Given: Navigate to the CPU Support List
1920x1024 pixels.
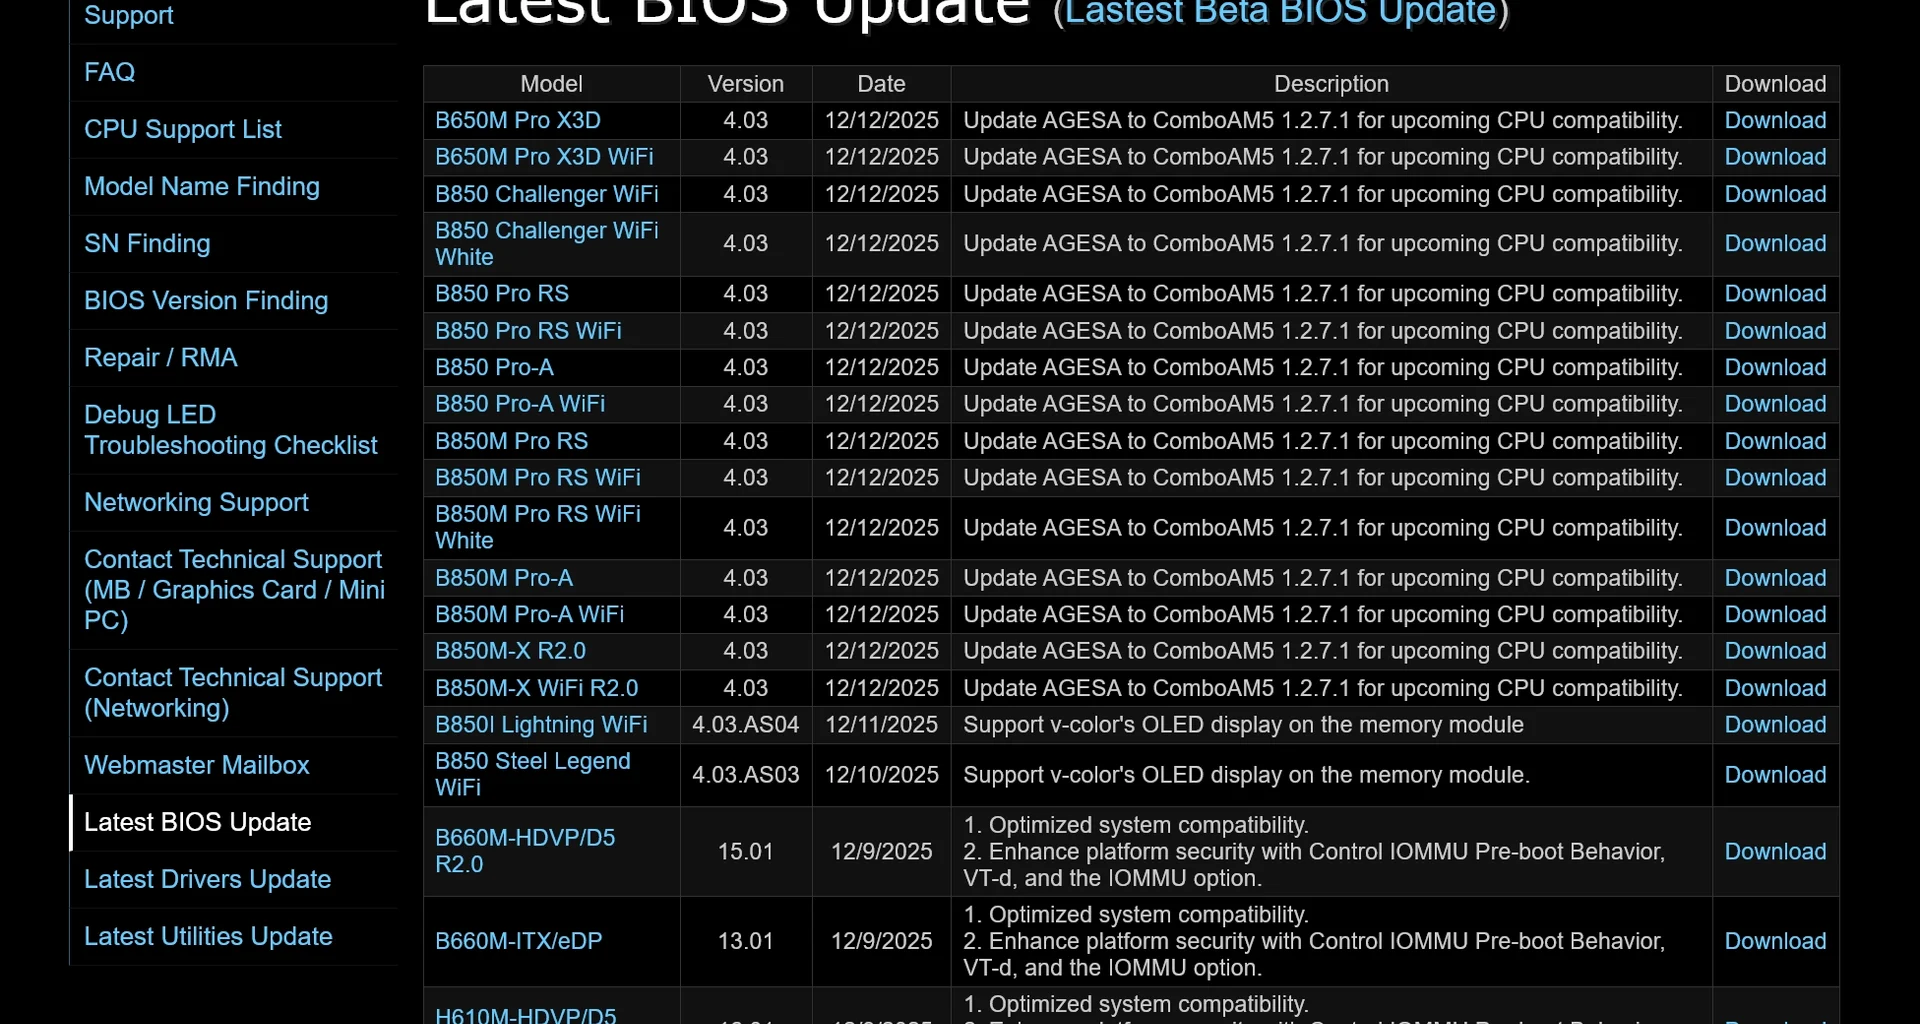Looking at the screenshot, I should pos(183,129).
